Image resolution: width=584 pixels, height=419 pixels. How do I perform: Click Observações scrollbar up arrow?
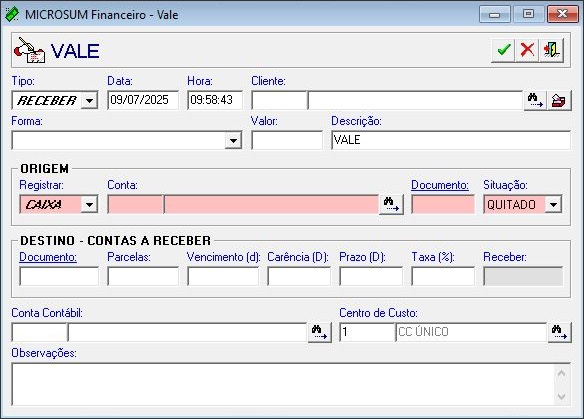click(x=562, y=373)
